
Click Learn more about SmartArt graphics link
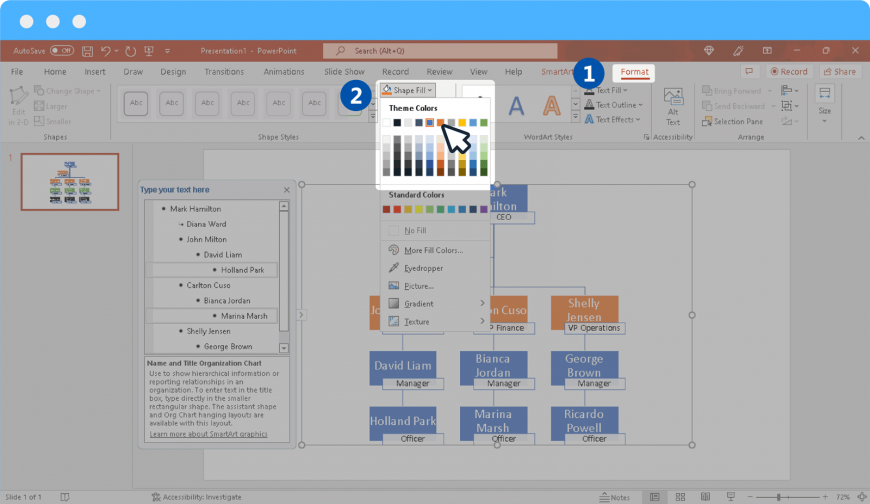point(208,434)
